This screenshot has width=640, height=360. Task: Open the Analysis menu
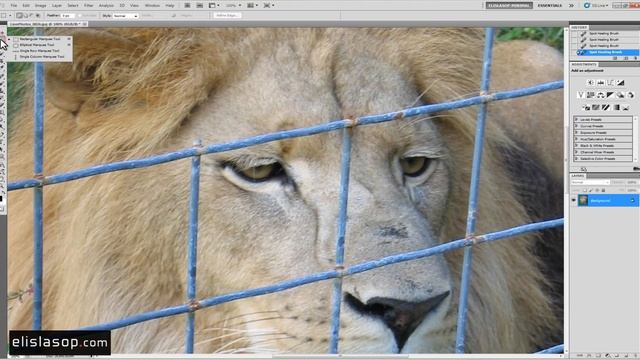point(106,6)
